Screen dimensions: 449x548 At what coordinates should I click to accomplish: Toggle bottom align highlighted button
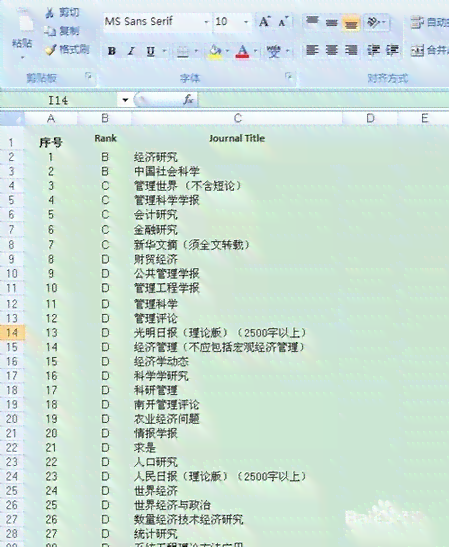point(351,23)
